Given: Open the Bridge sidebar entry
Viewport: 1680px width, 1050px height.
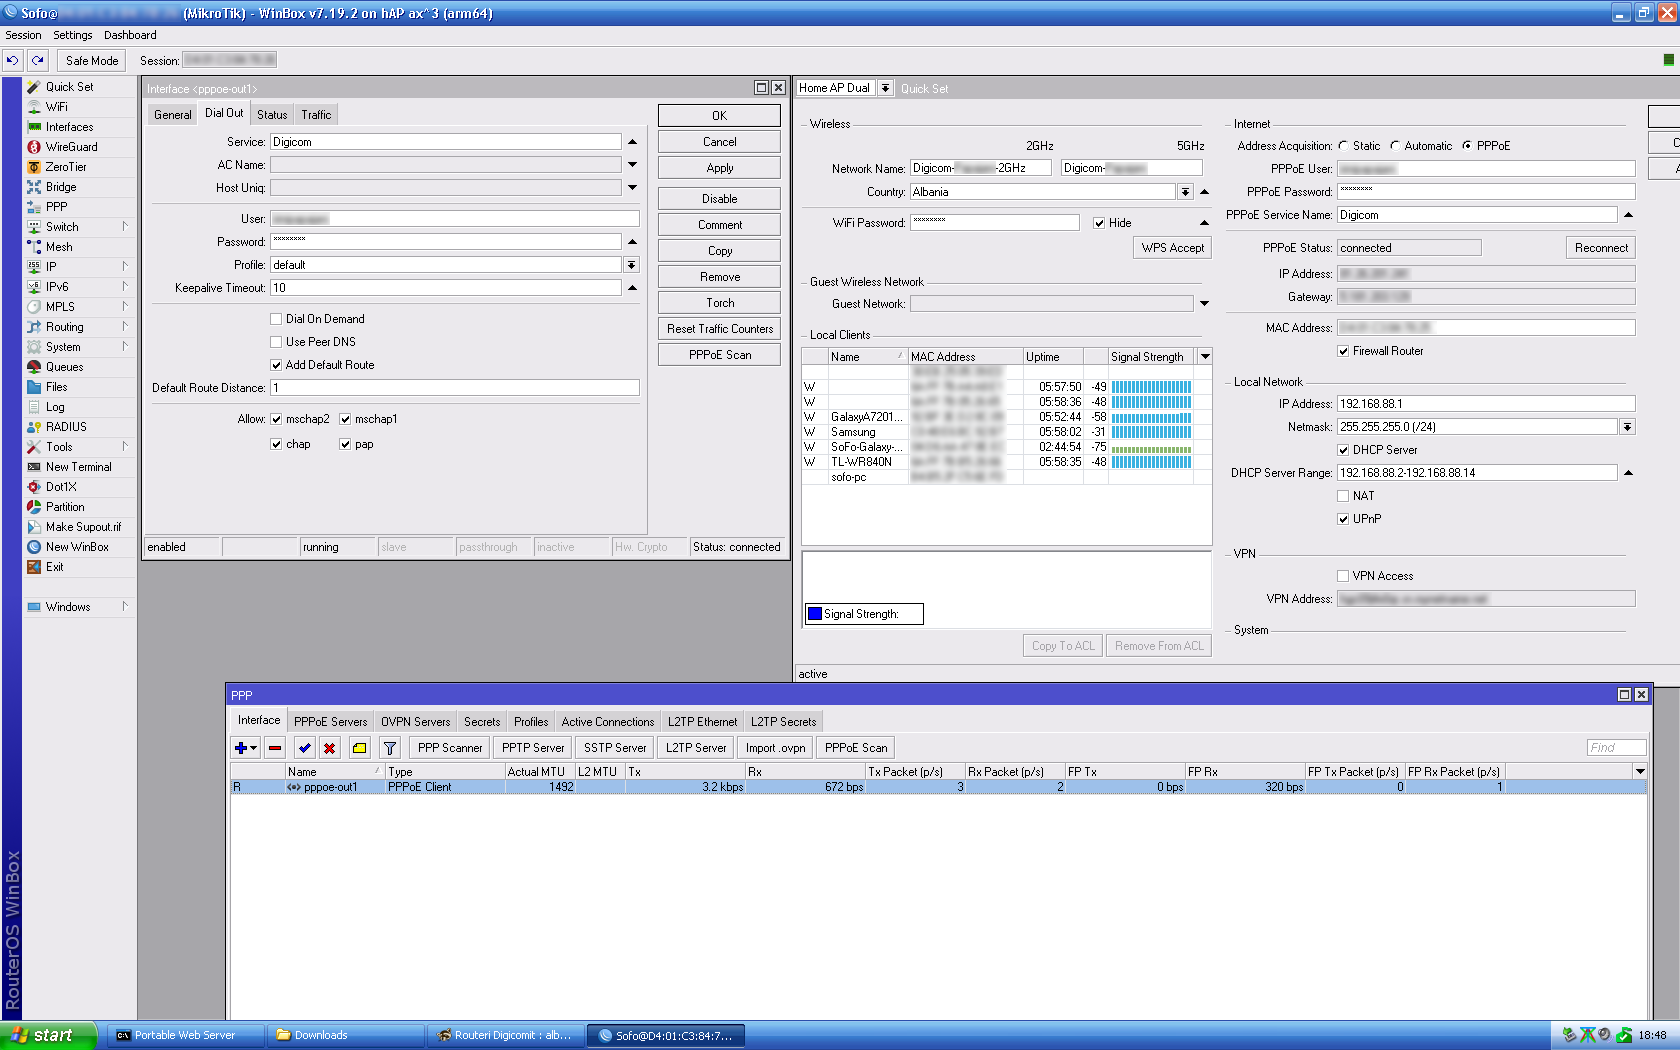Looking at the screenshot, I should 61,187.
